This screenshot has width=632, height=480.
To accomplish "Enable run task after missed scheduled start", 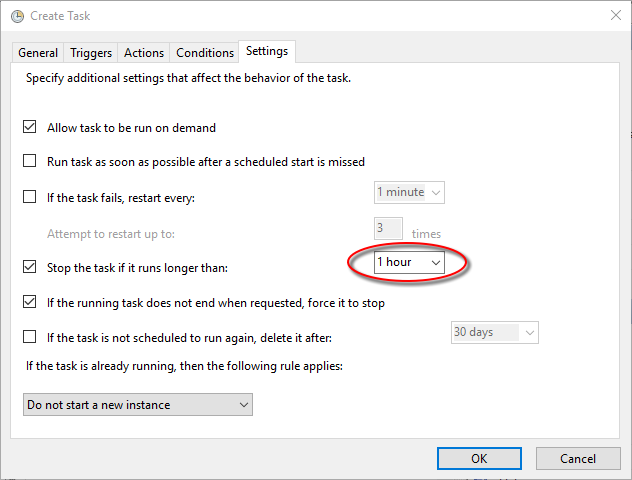I will tap(30, 161).
